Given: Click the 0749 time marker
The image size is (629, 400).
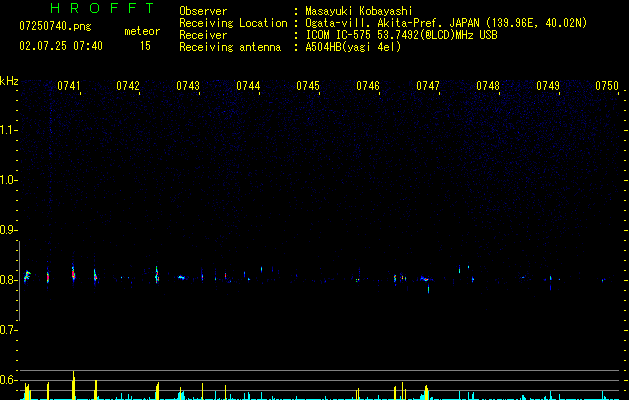Looking at the screenshot, I should pos(548,86).
